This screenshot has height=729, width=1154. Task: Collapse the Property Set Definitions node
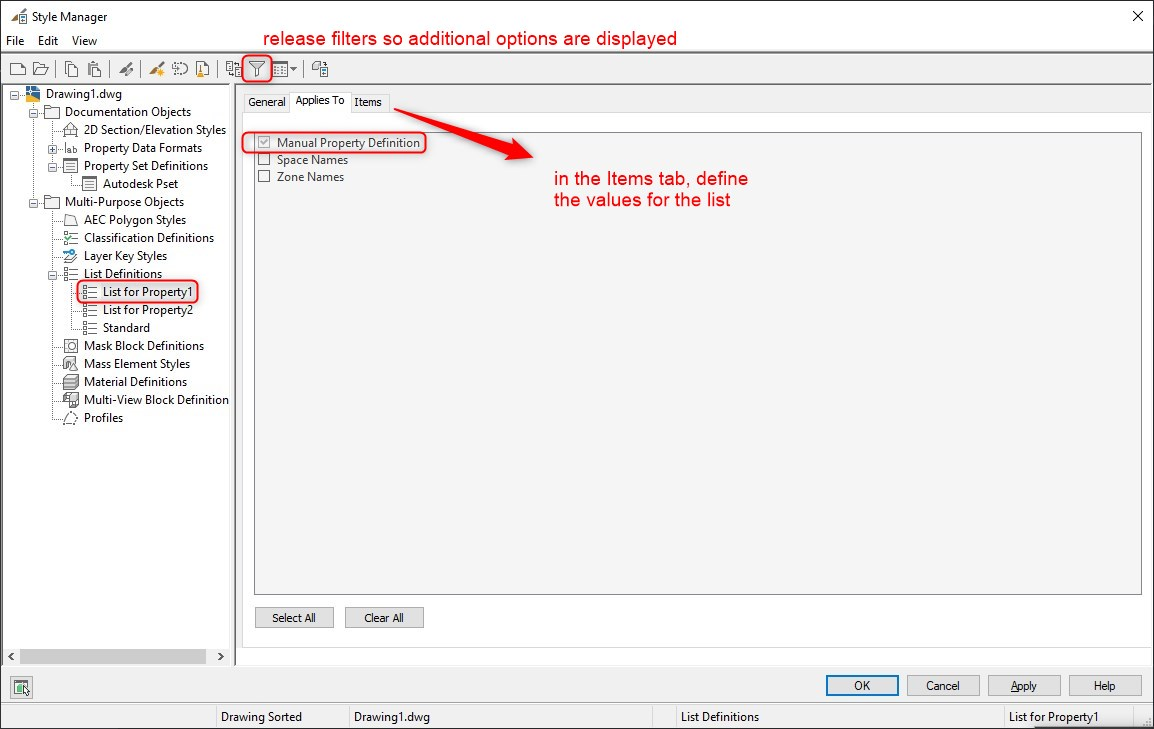pos(52,167)
